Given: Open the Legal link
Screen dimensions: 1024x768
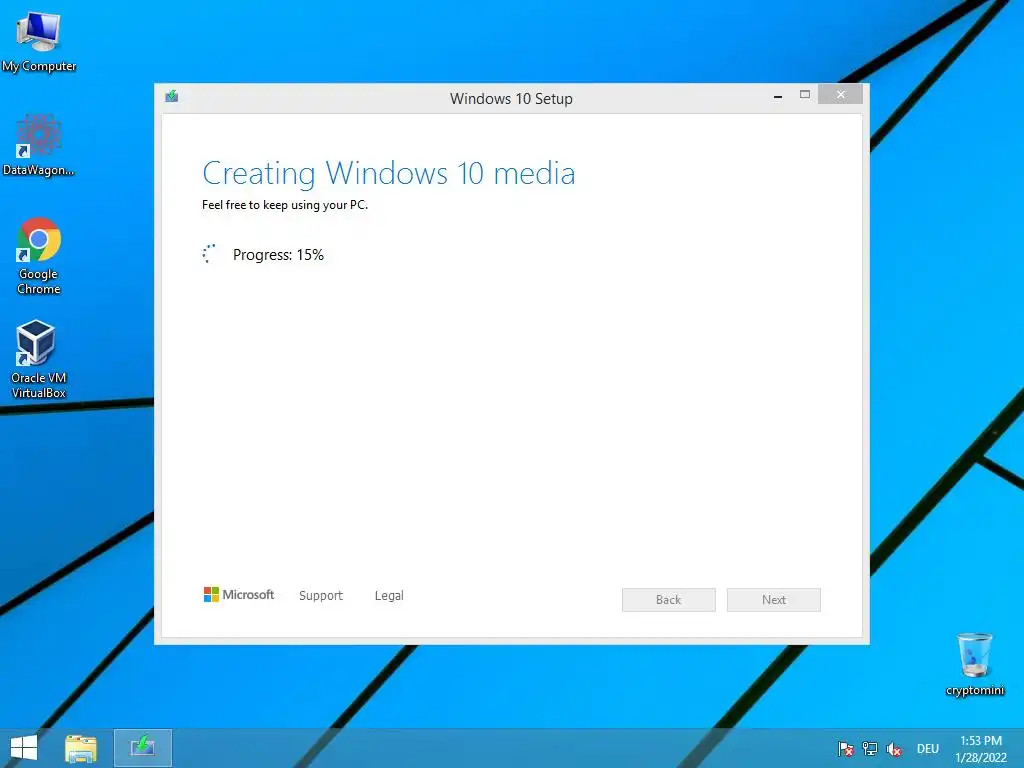Looking at the screenshot, I should 389,596.
